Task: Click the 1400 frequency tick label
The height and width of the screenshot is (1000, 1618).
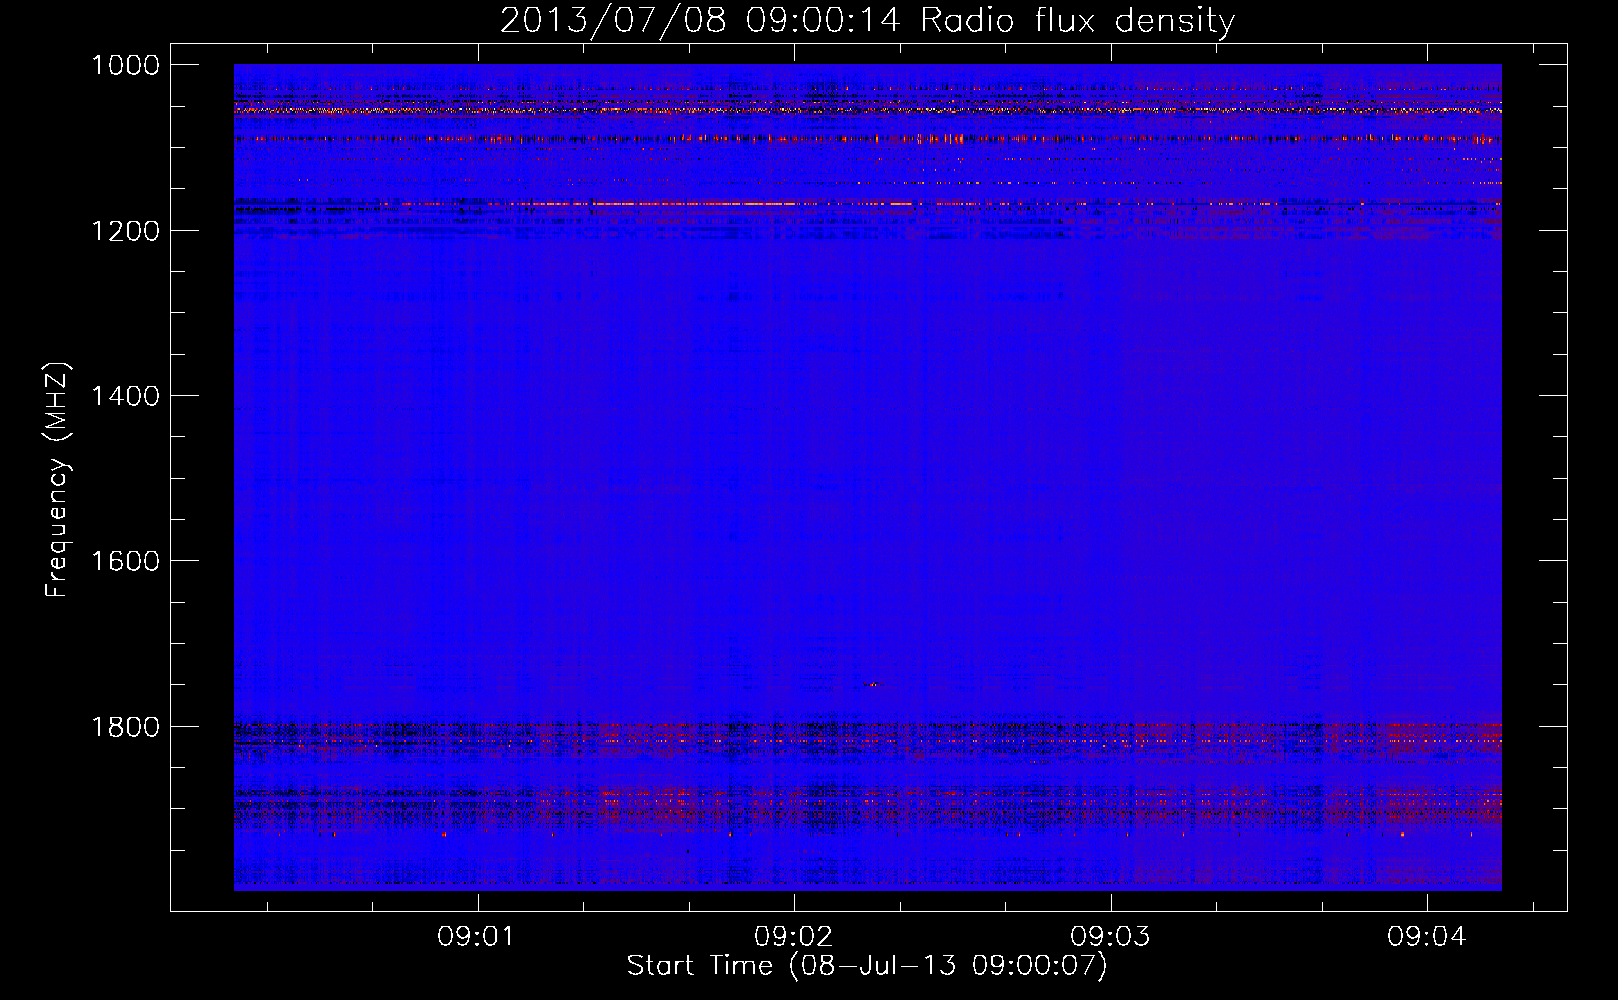Action: tap(125, 396)
